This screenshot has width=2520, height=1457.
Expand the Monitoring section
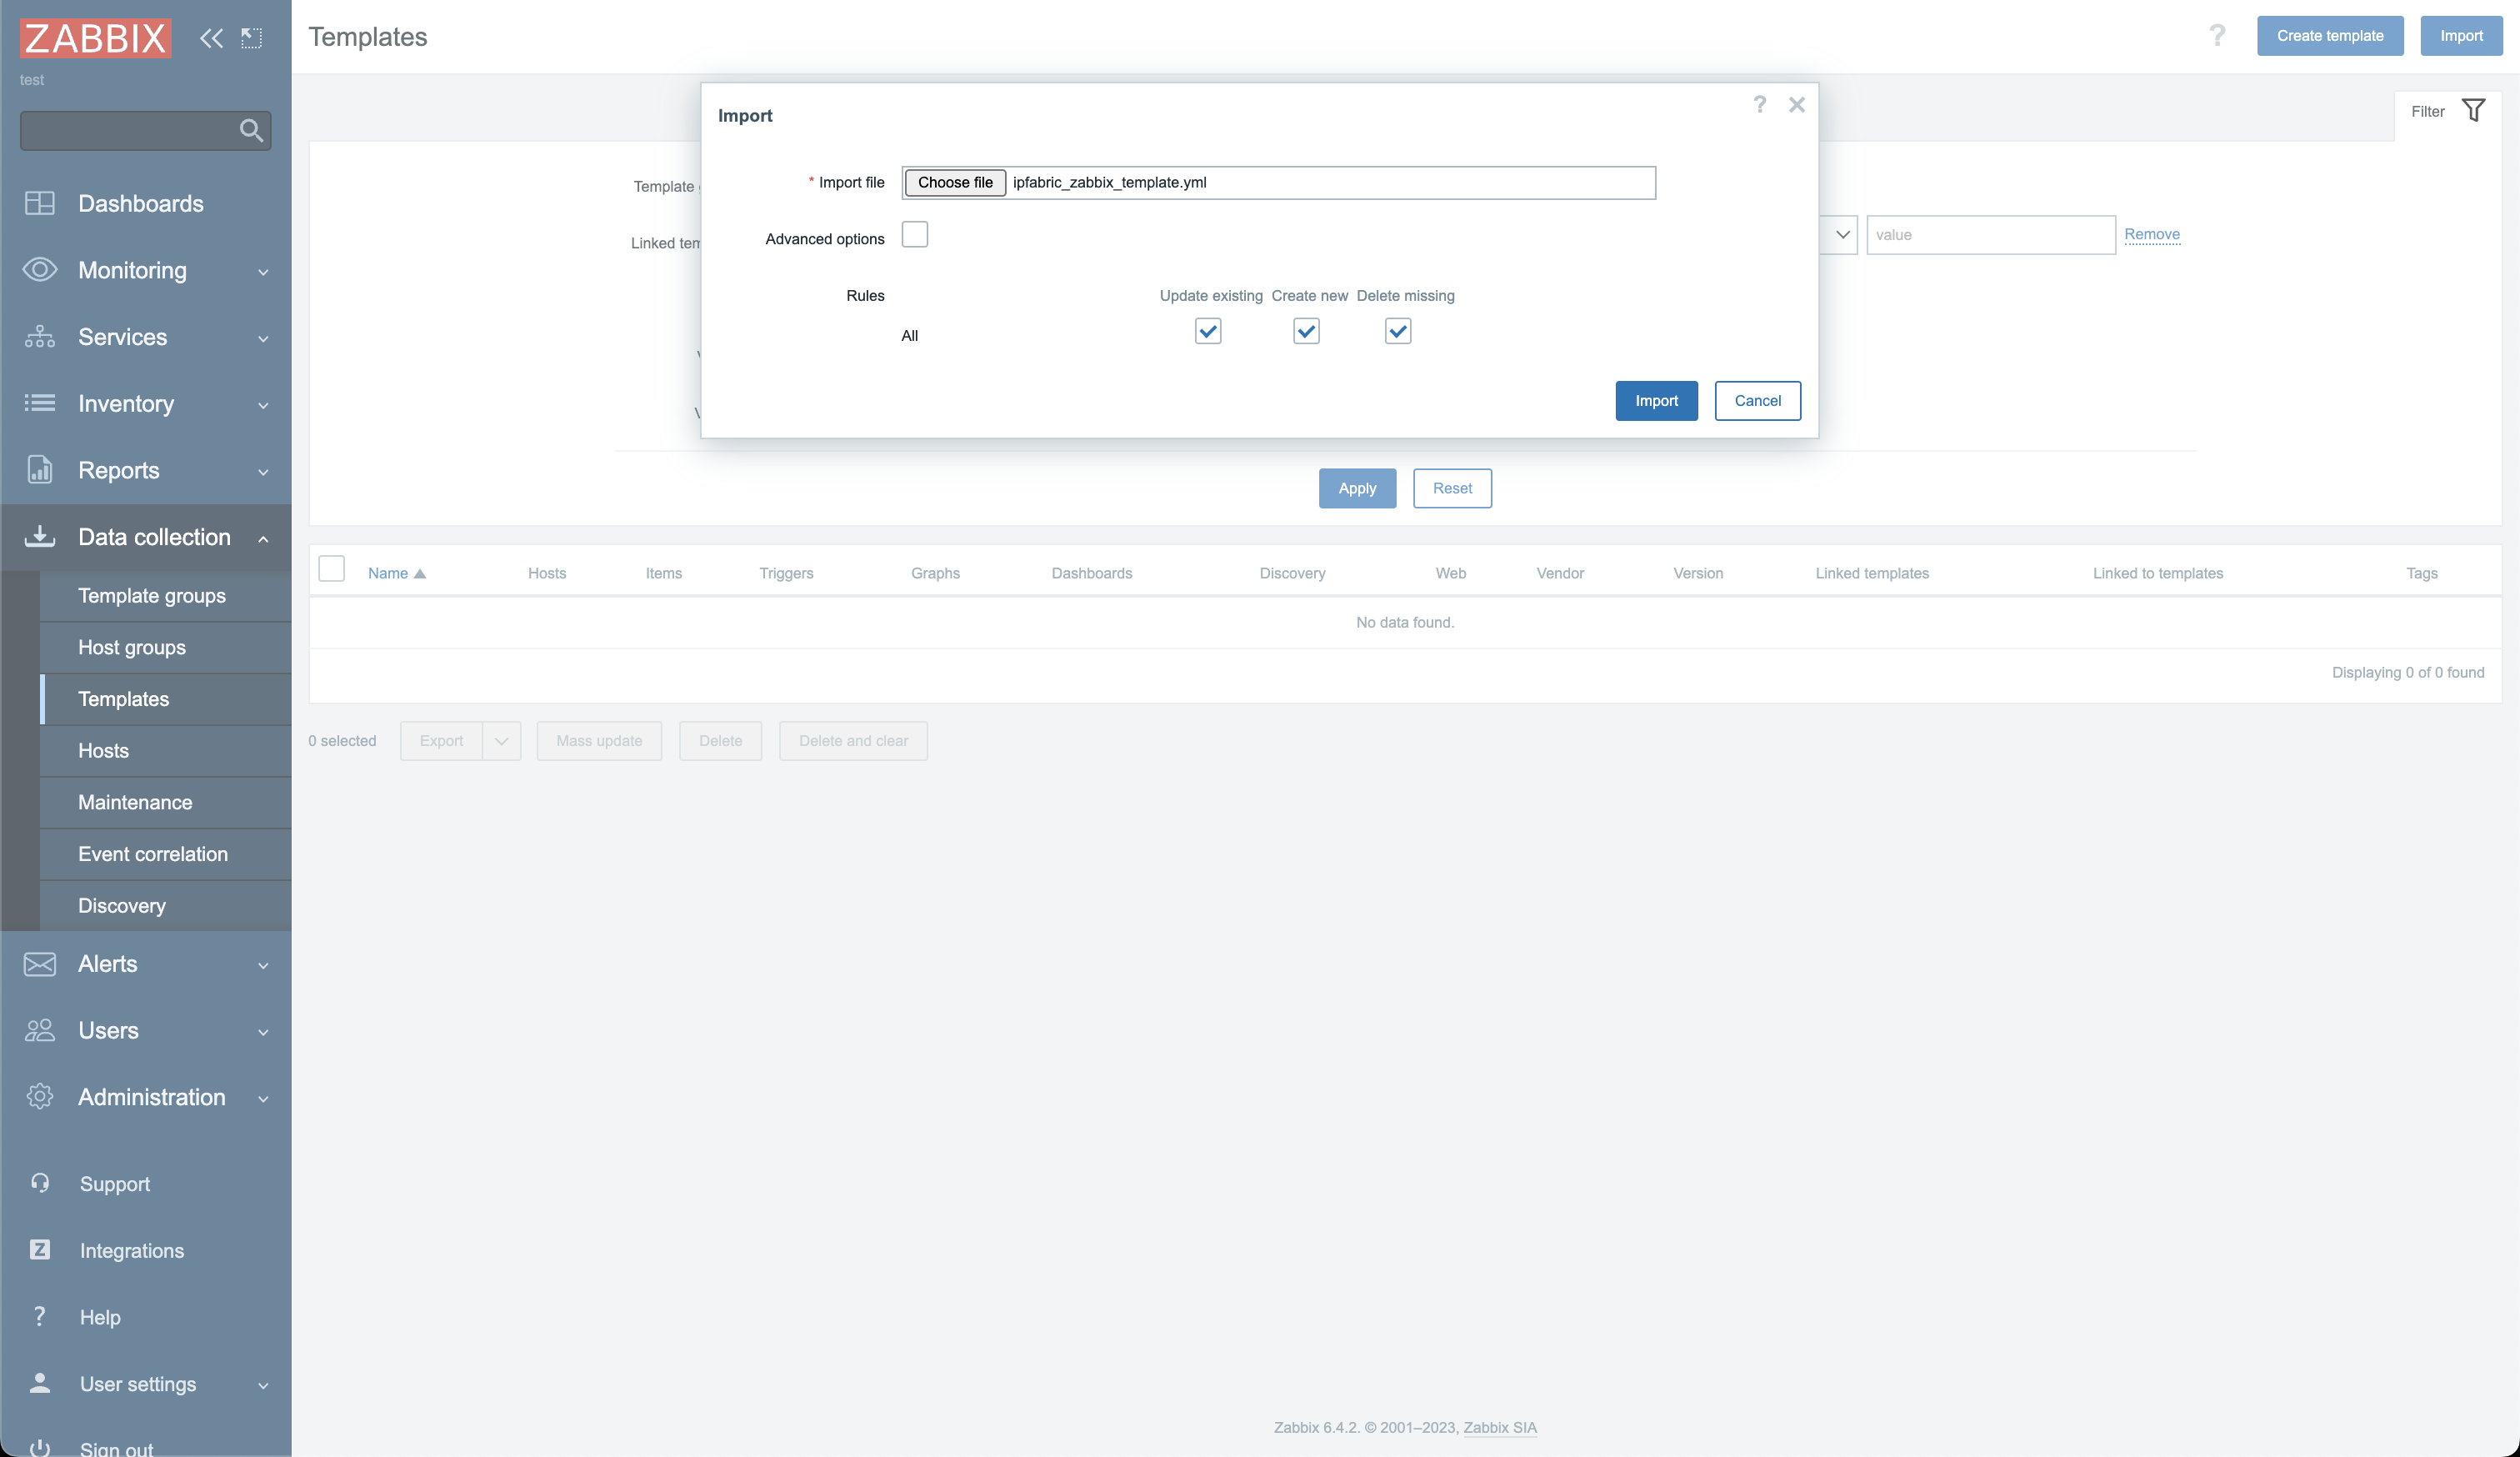133,270
